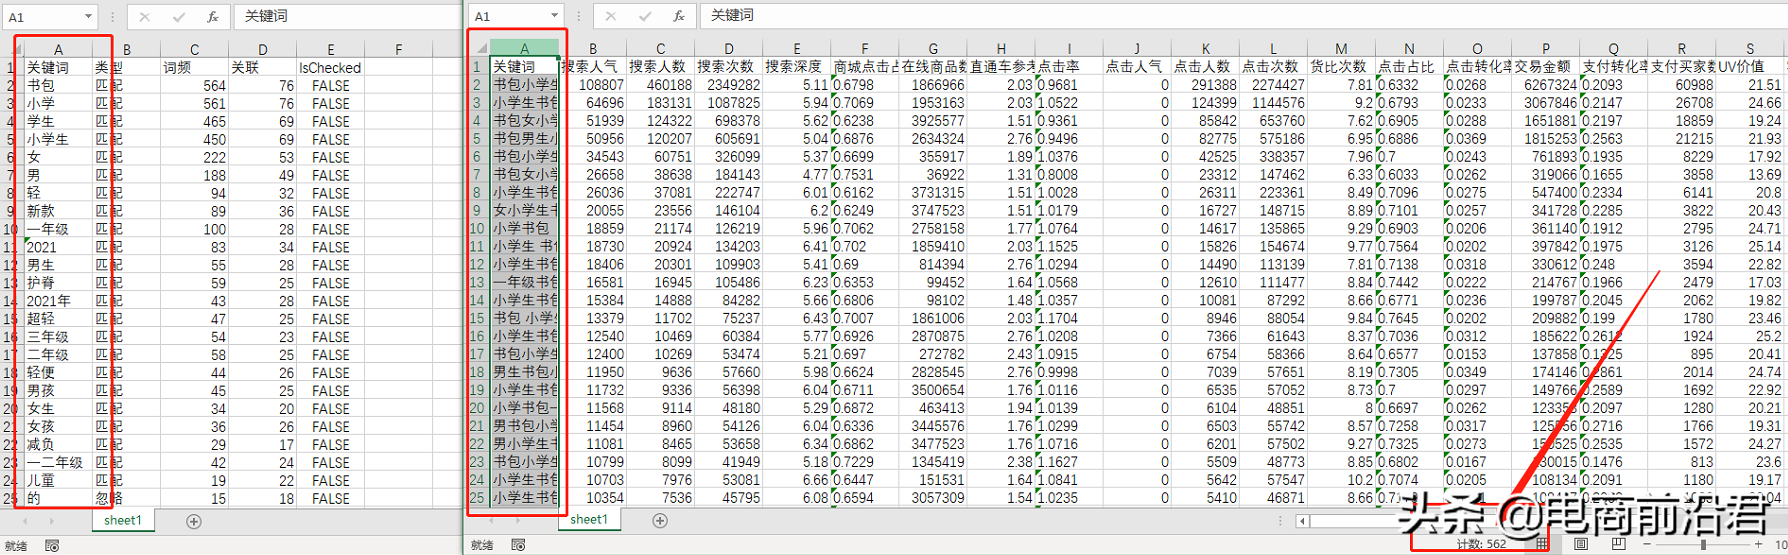Click the 关联 header cell in left window

pos(262,68)
